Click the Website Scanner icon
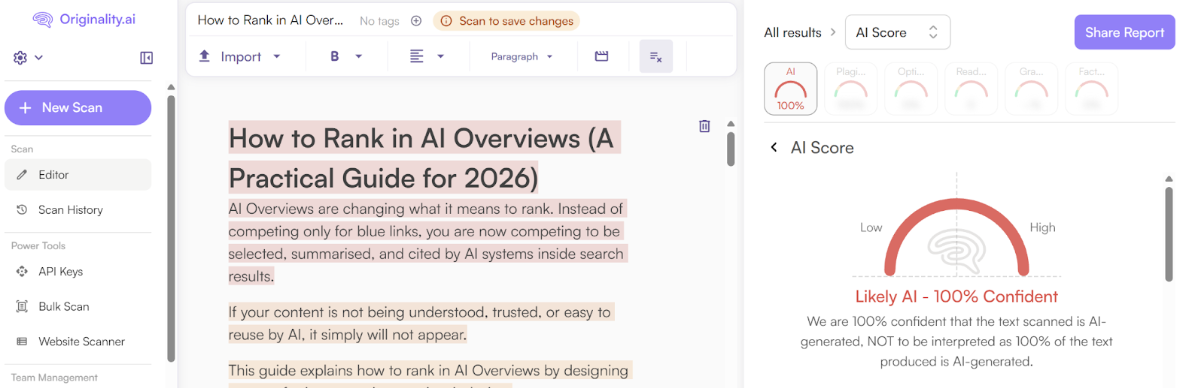 click(x=22, y=342)
